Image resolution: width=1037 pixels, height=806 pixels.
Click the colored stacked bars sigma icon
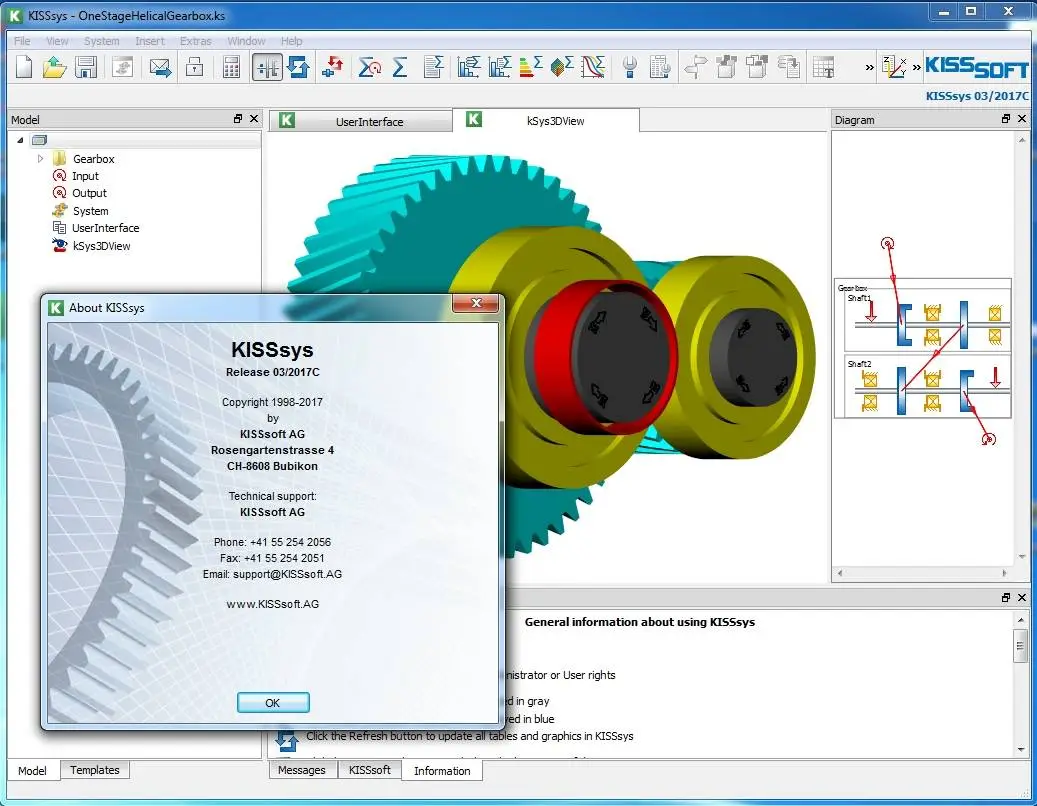point(531,67)
